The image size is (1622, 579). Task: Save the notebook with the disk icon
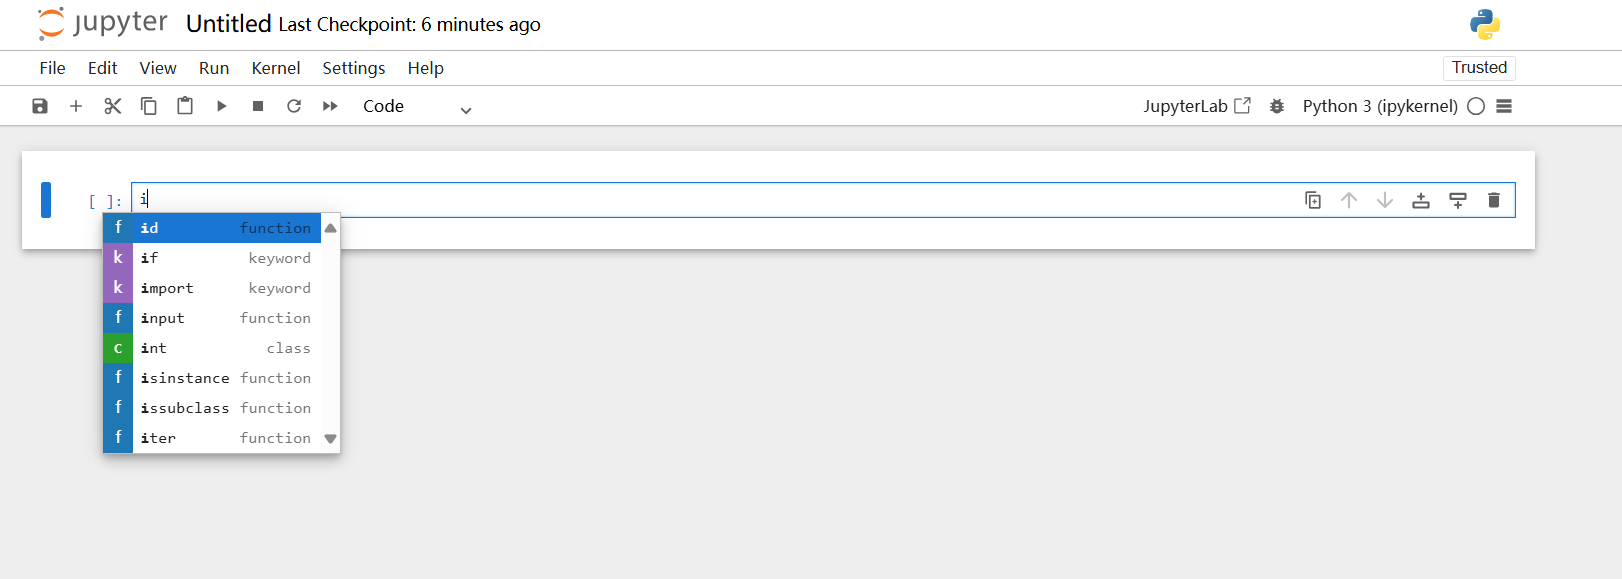40,106
